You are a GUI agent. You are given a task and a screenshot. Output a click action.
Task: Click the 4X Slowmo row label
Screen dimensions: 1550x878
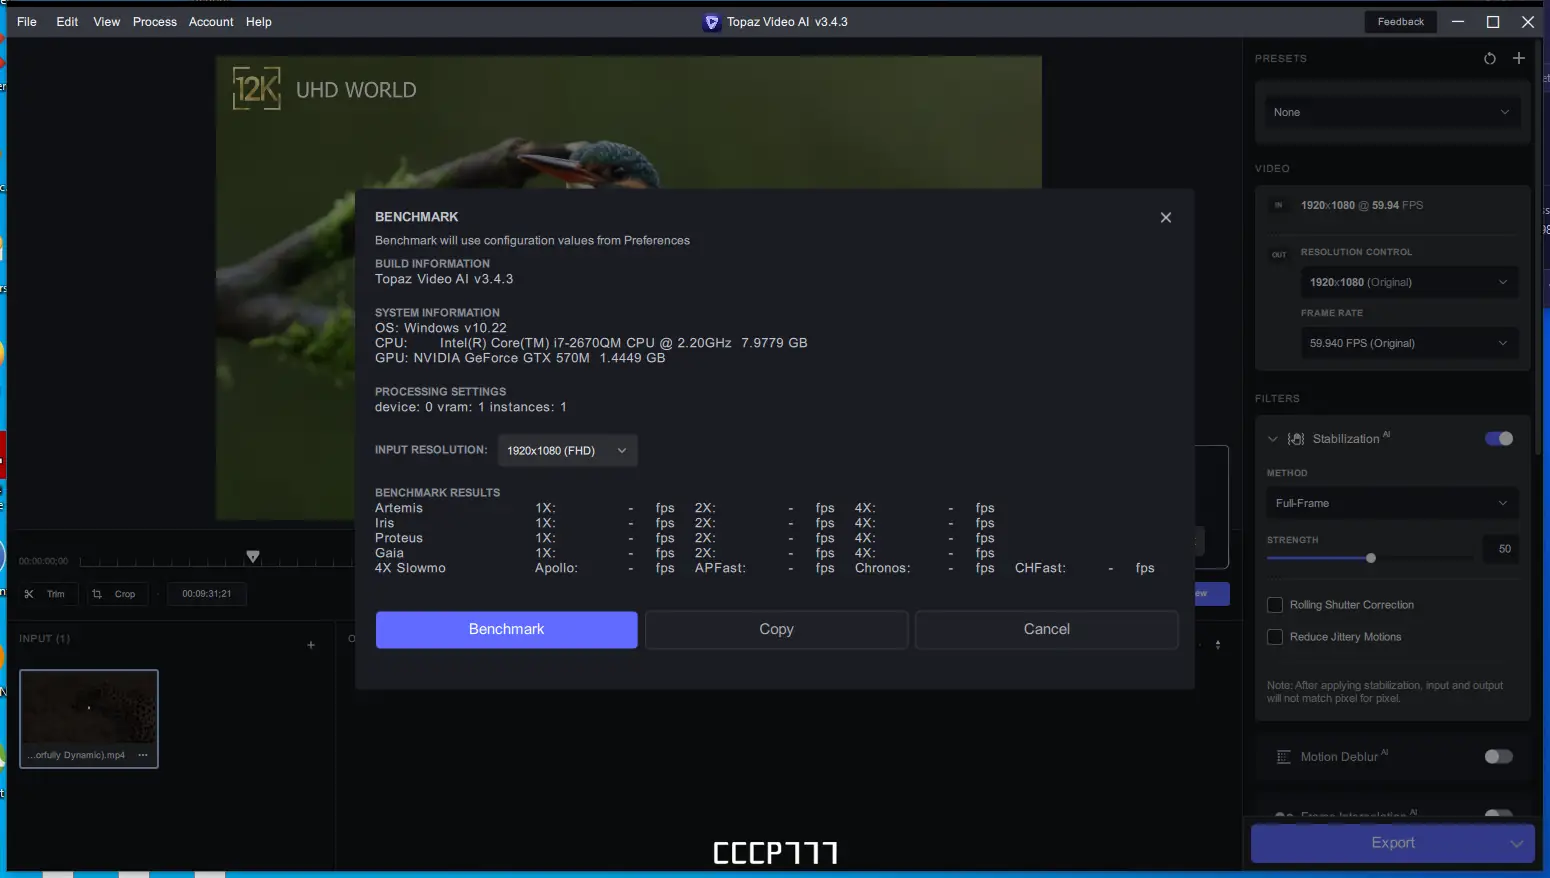click(410, 568)
